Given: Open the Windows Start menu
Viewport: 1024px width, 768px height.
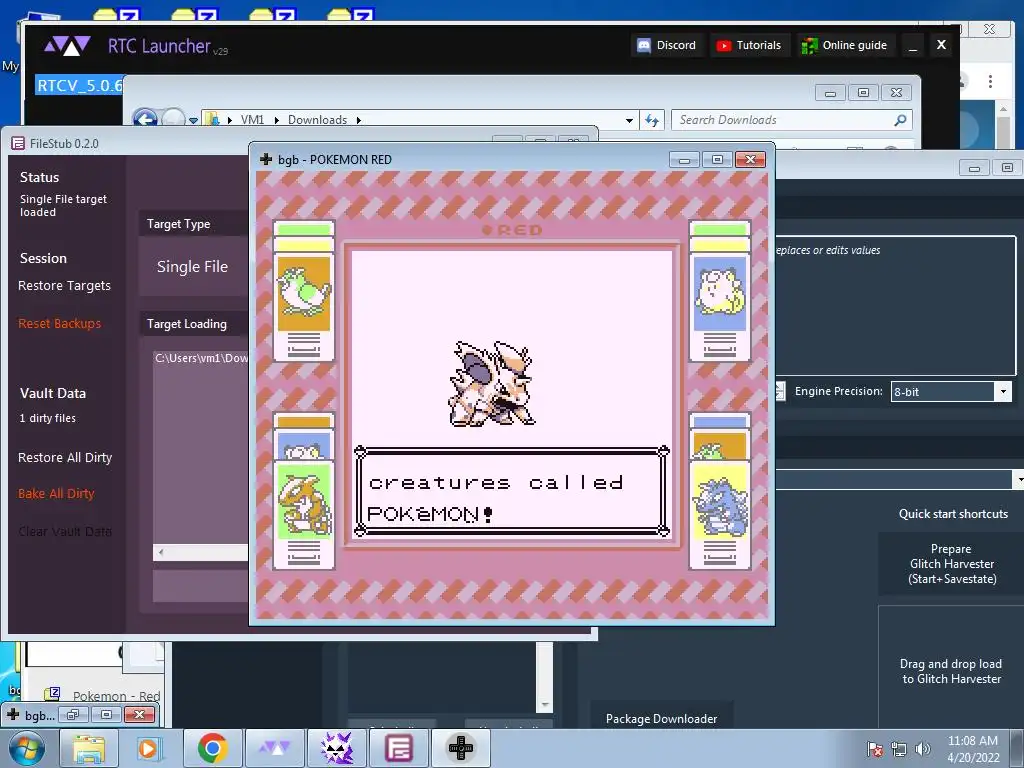Looking at the screenshot, I should pyautogui.click(x=25, y=748).
